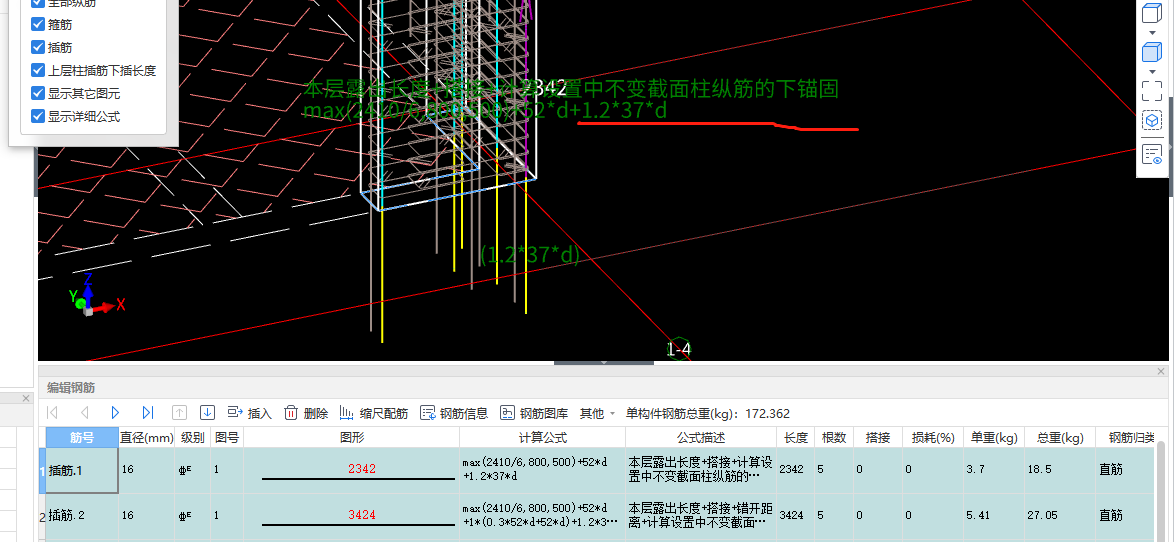Click the panel splitter handle above 编辑钢筋
1175x542 pixels.
(603, 363)
